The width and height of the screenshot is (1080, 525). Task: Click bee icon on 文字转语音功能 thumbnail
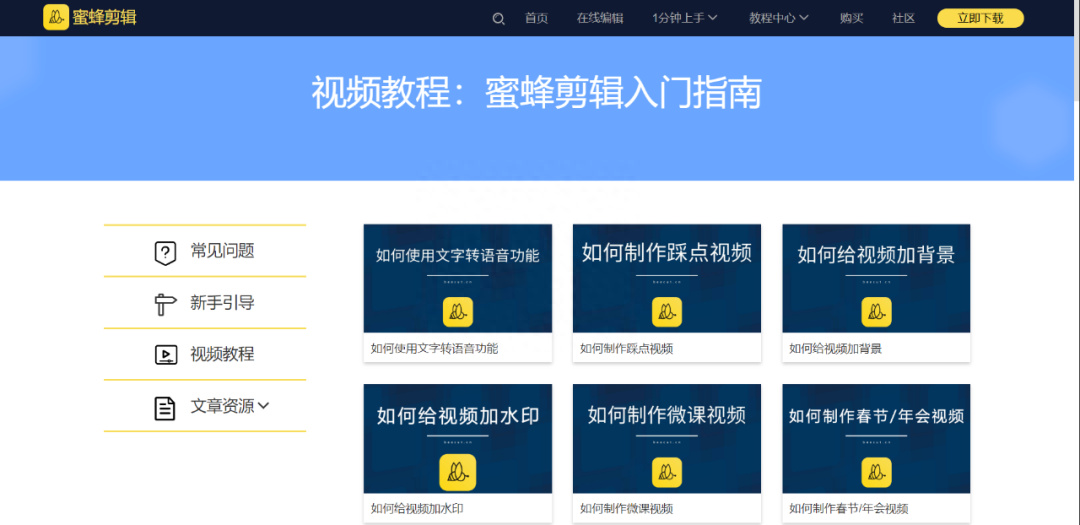(457, 312)
